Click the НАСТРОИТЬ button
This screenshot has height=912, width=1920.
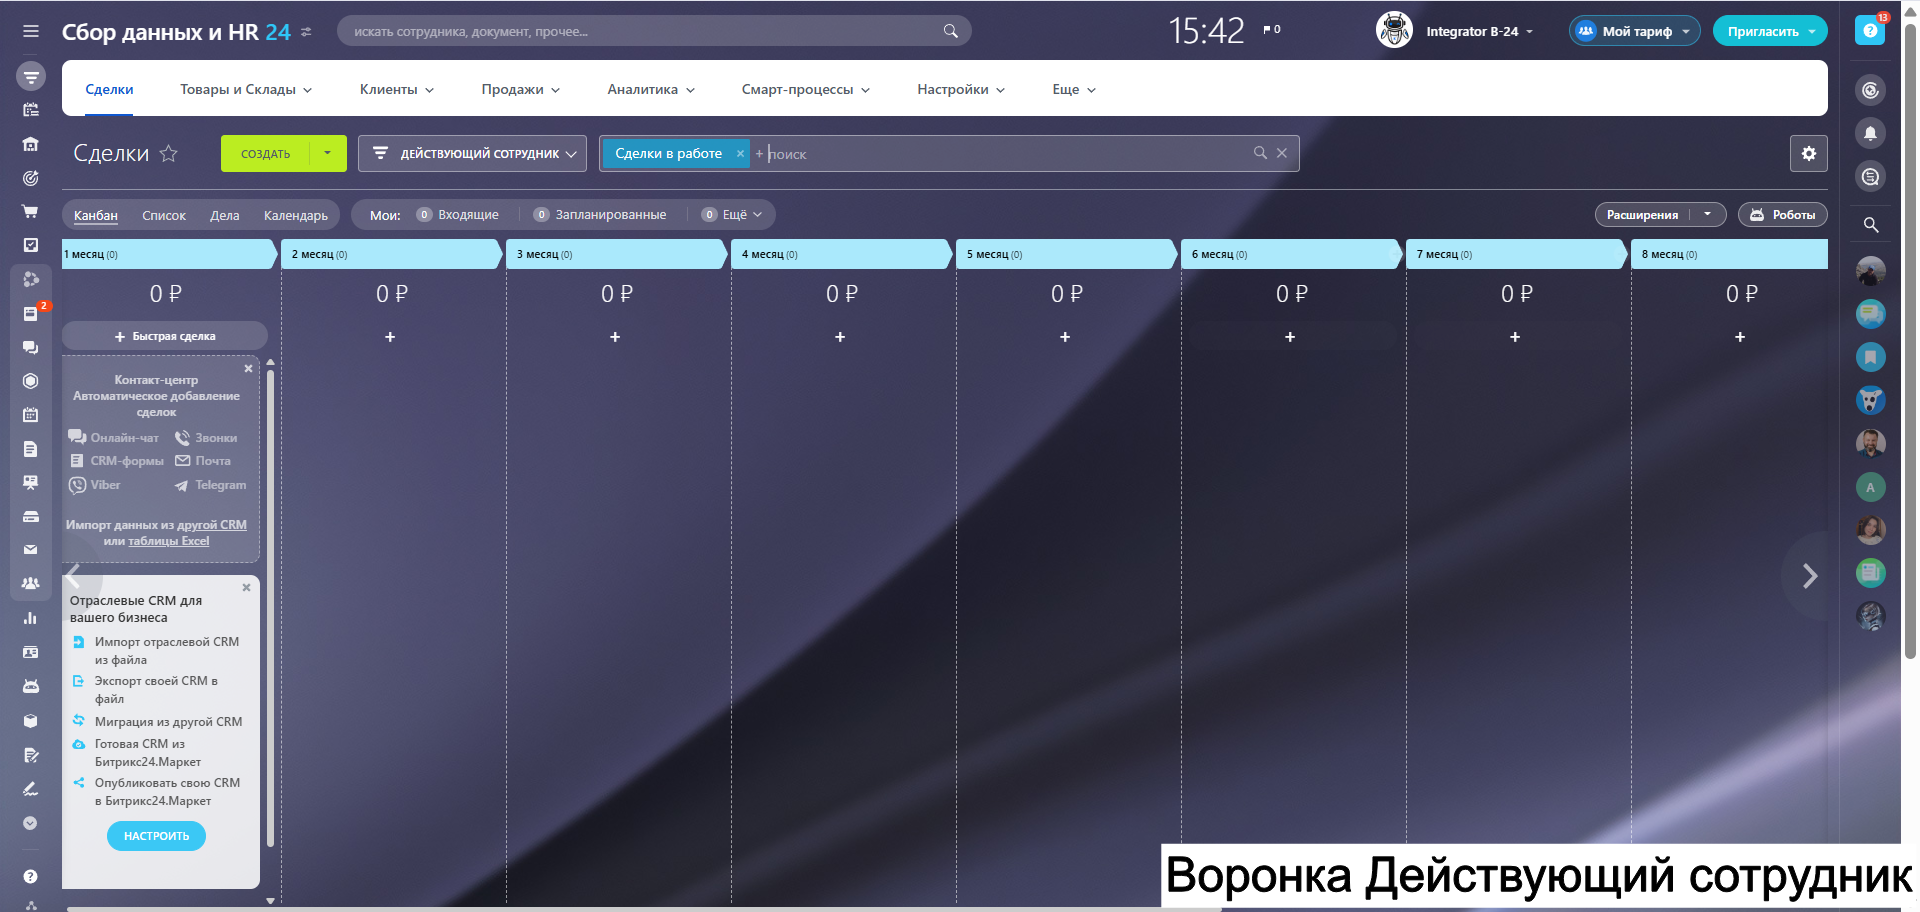156,836
